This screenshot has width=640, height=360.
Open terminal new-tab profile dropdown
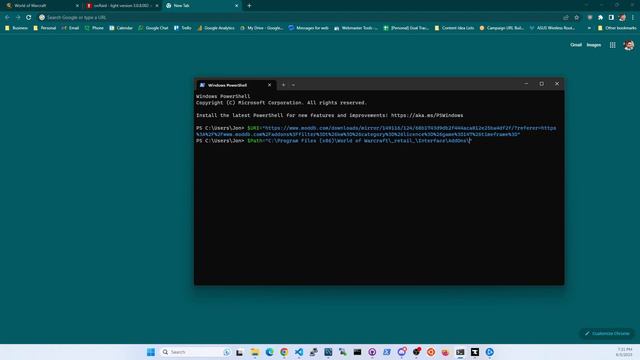pyautogui.click(x=293, y=85)
